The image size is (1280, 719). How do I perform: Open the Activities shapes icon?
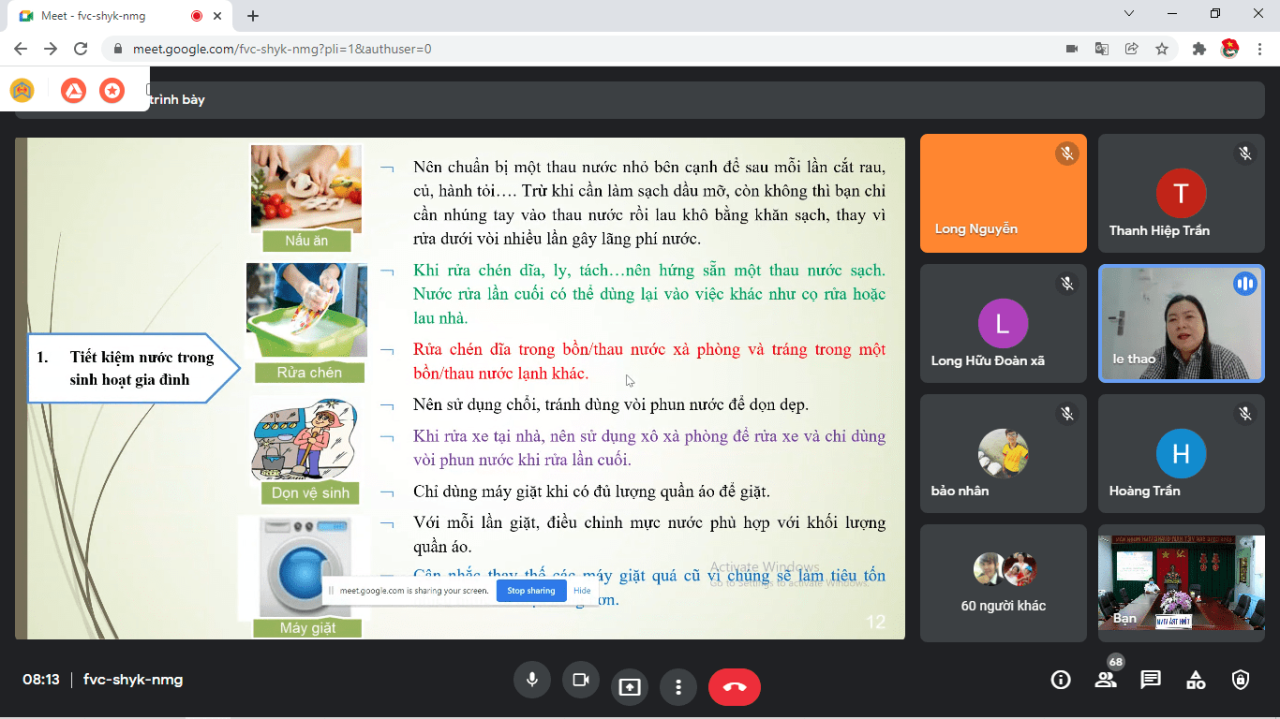click(1195, 680)
